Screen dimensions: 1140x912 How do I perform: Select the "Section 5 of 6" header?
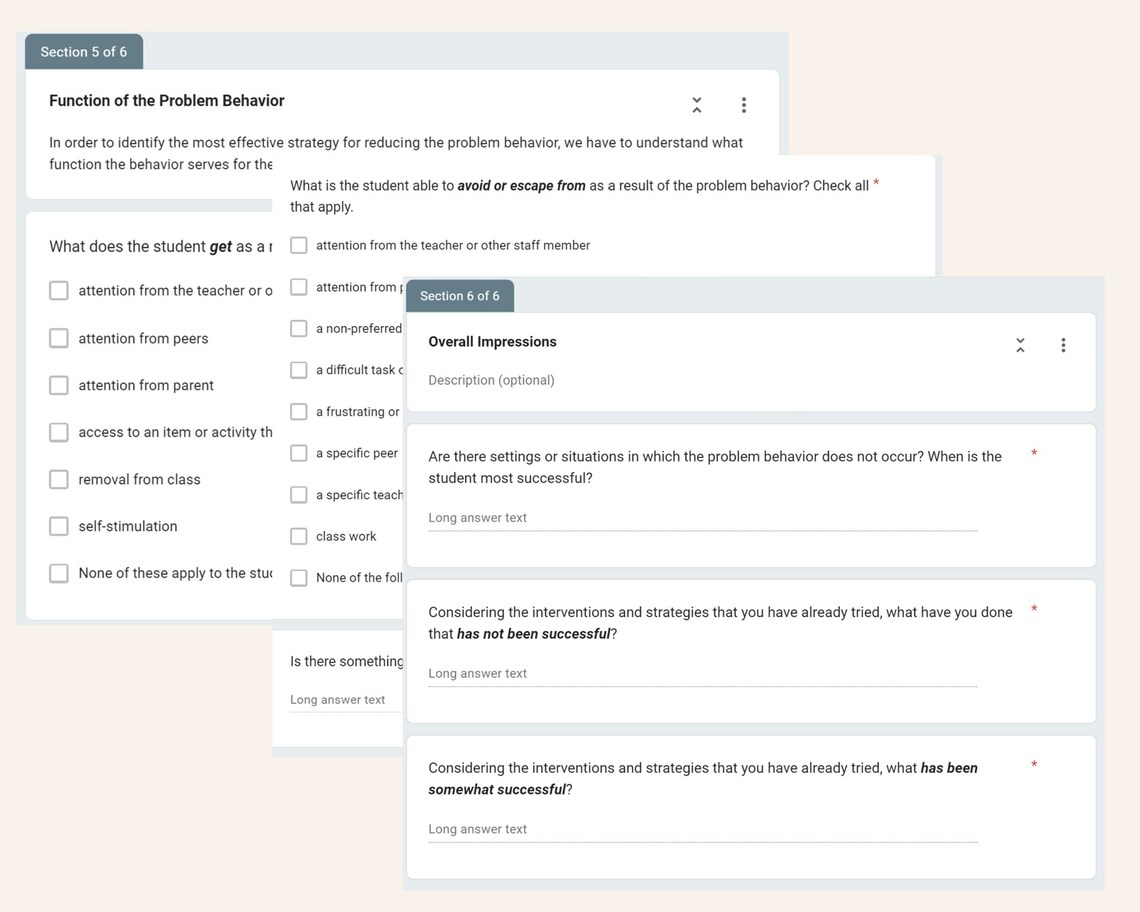(x=84, y=51)
